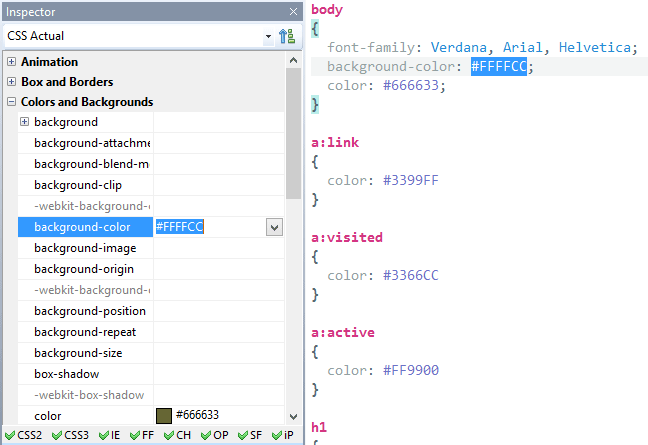Click the FF browser compatibility checkmark
The height and width of the screenshot is (445, 648).
tap(135, 435)
